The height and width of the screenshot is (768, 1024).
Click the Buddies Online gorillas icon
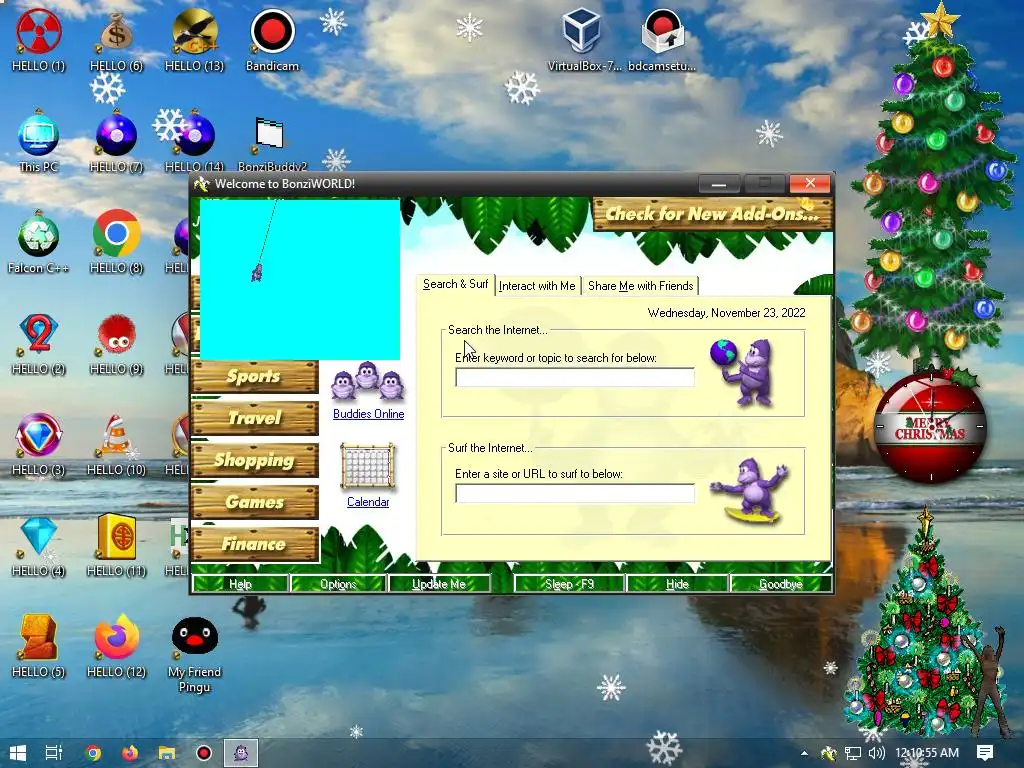coord(368,381)
